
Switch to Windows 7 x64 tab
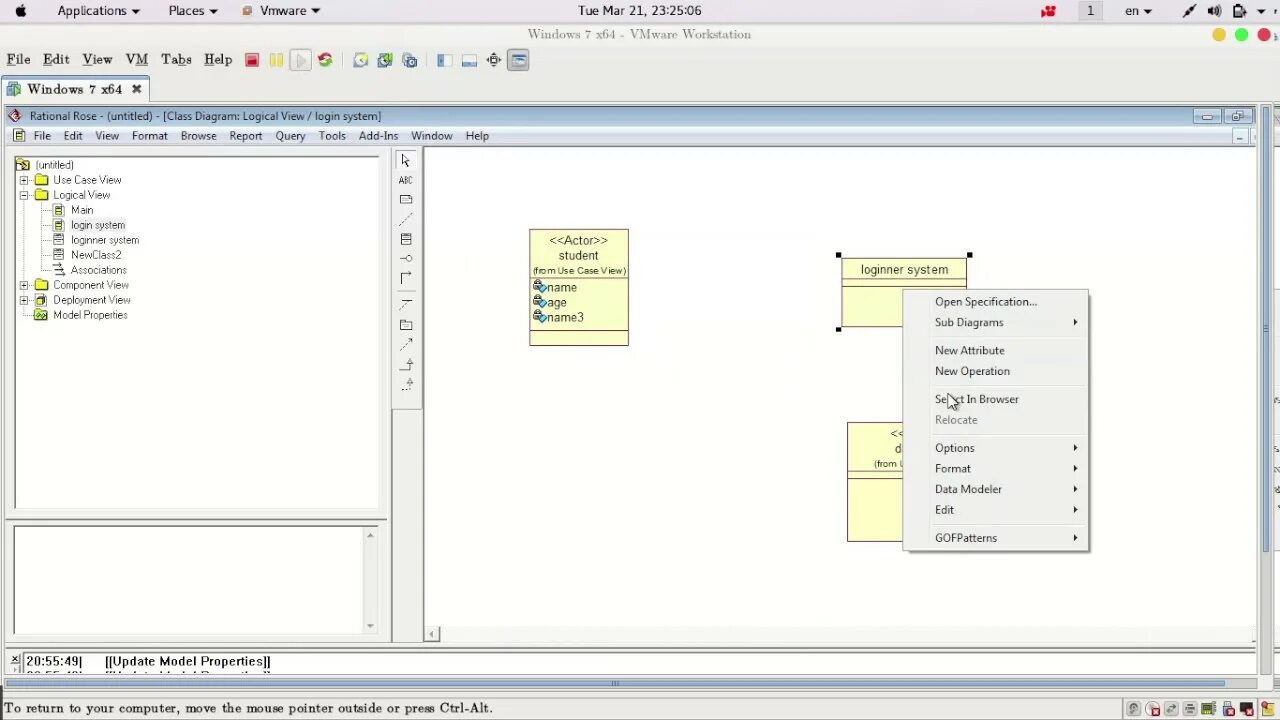74,89
